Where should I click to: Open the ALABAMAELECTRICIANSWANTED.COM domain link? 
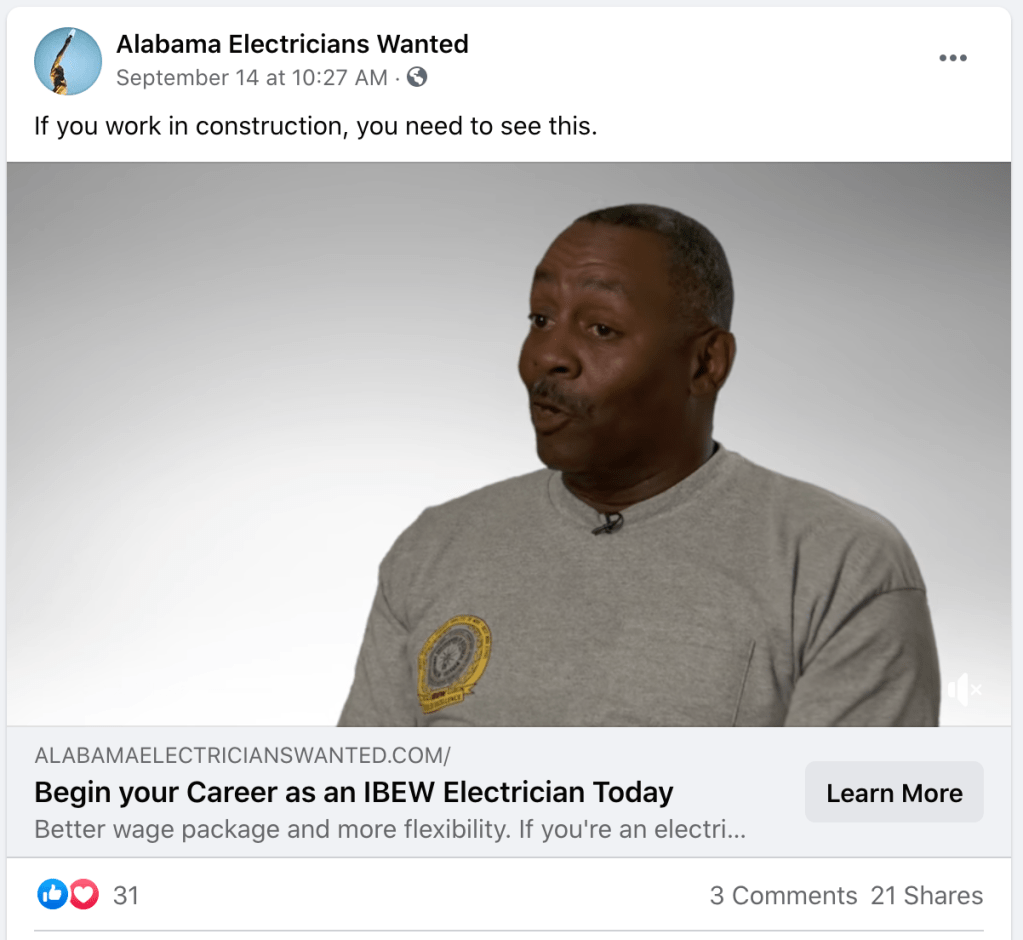click(242, 755)
